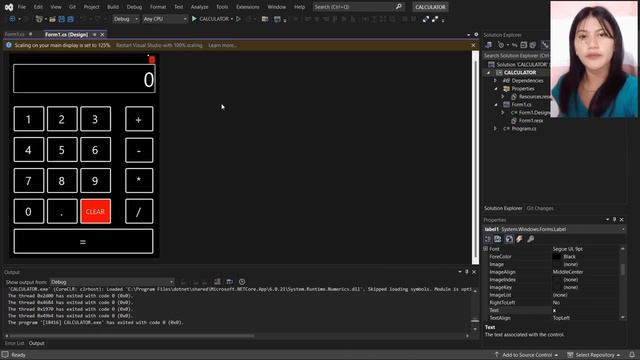
Task: Click Start Without Debugging outline play icon
Action: coord(239,19)
